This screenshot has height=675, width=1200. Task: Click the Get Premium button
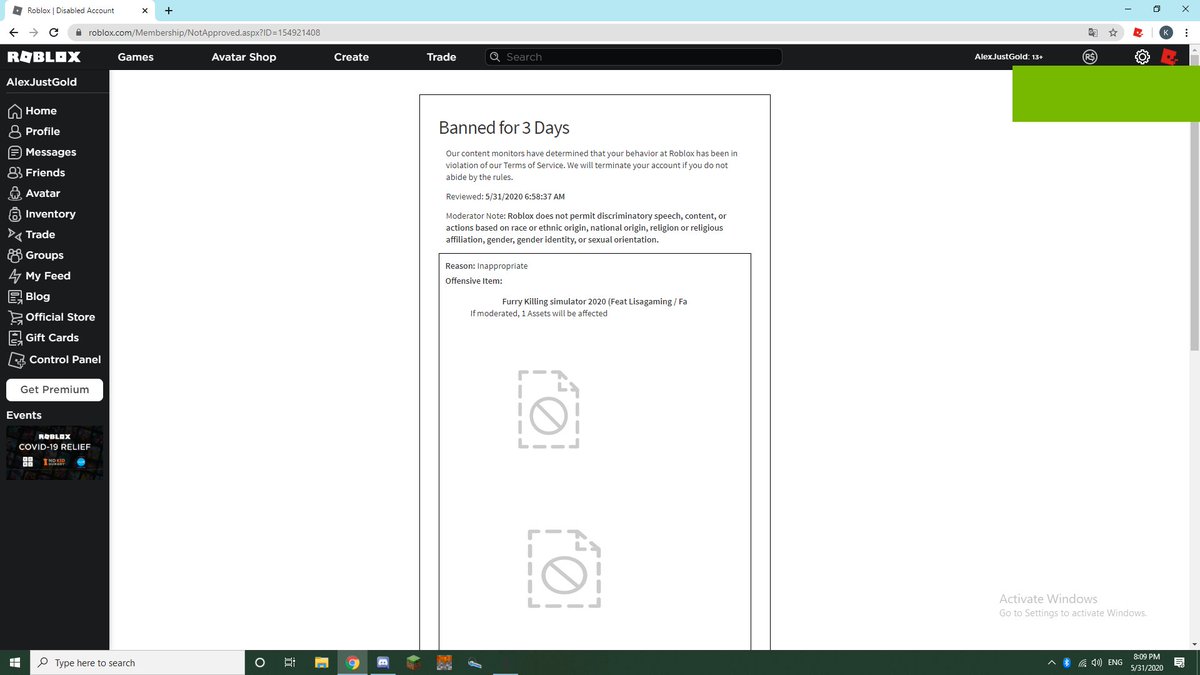point(55,389)
